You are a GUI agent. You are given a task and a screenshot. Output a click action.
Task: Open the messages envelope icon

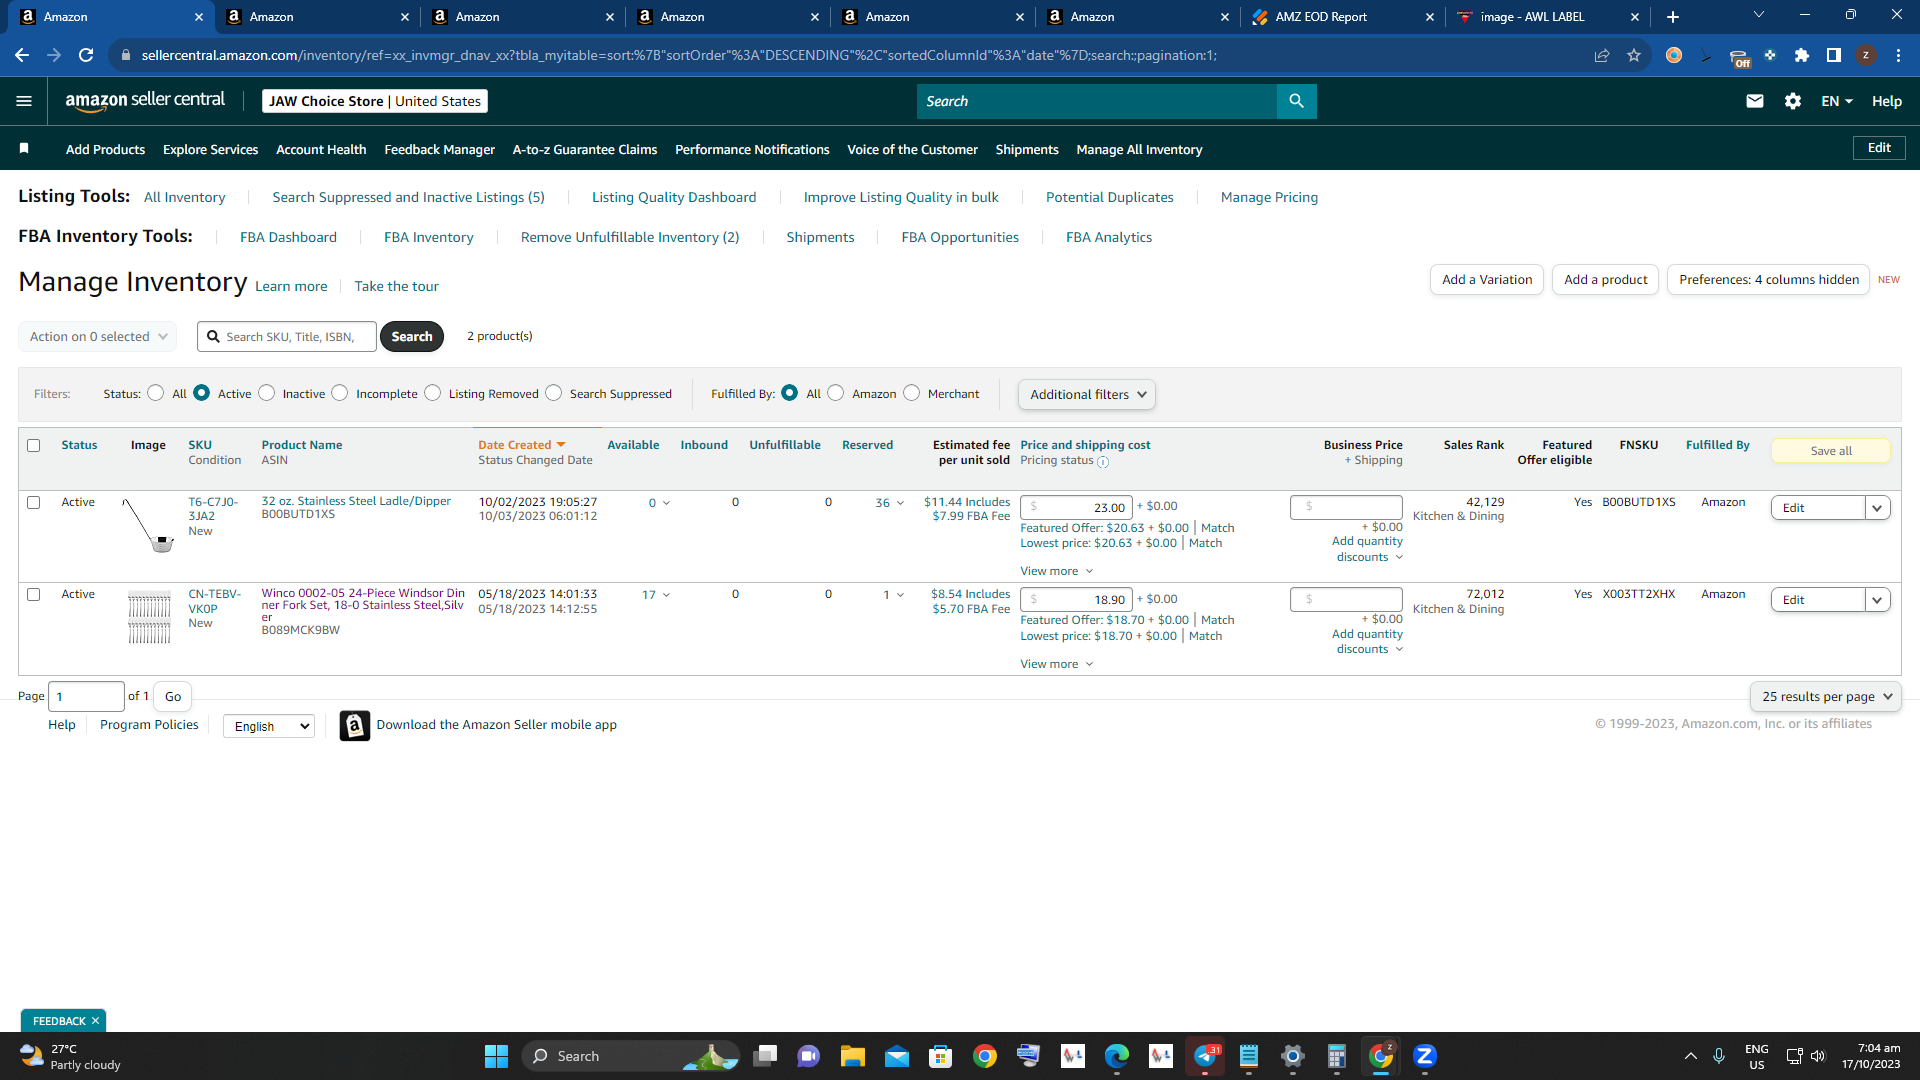(1754, 101)
